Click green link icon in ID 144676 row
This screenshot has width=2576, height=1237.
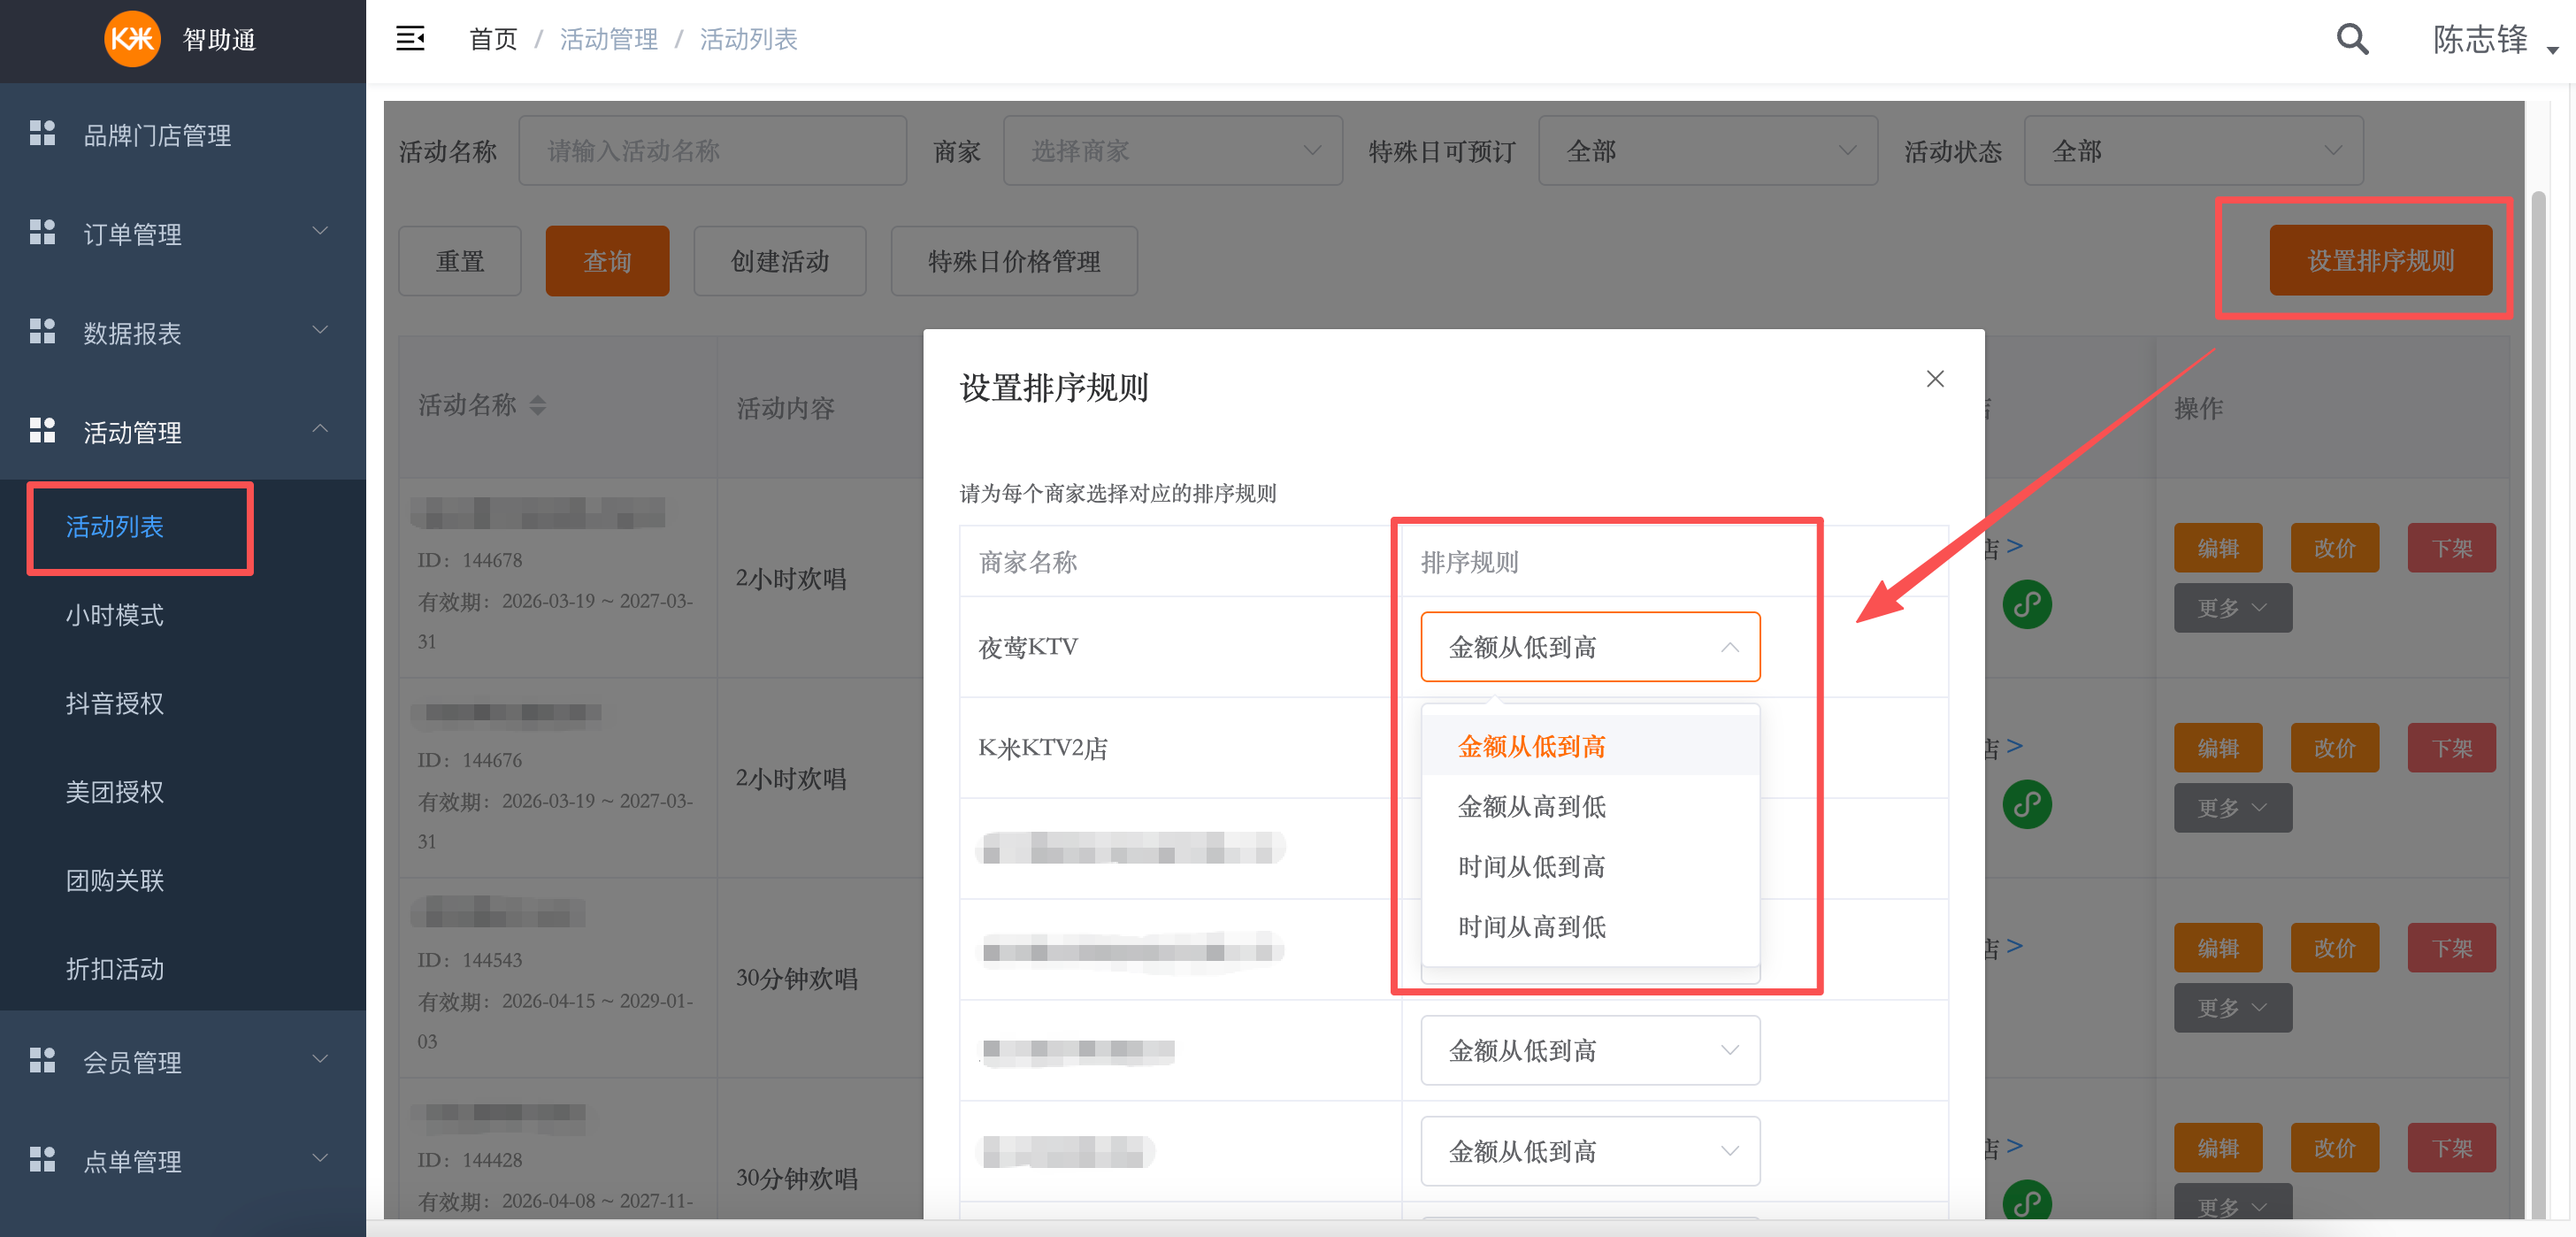[2027, 804]
